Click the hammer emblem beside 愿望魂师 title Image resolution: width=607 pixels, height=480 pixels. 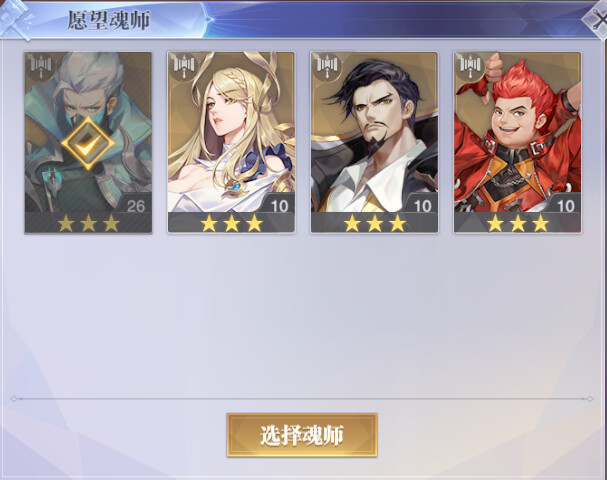tap(16, 19)
